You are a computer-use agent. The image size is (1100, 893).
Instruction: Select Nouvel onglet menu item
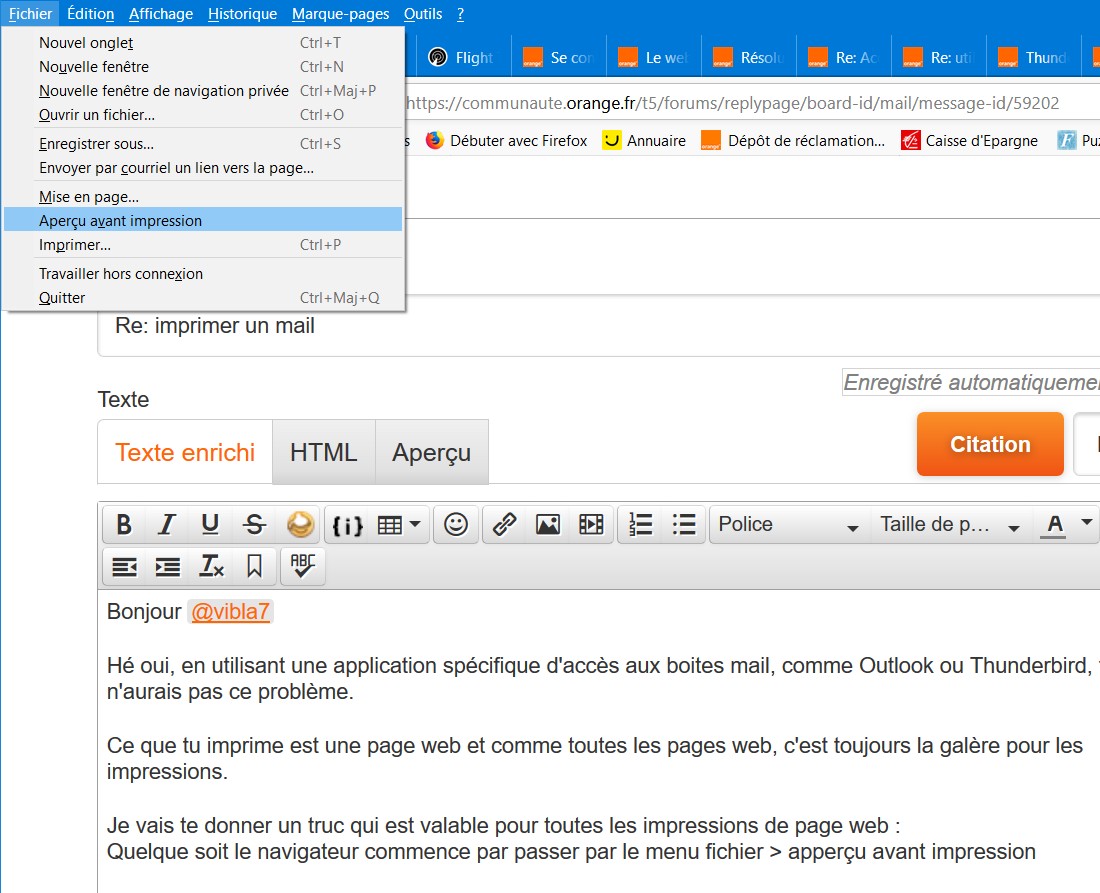pos(203,43)
